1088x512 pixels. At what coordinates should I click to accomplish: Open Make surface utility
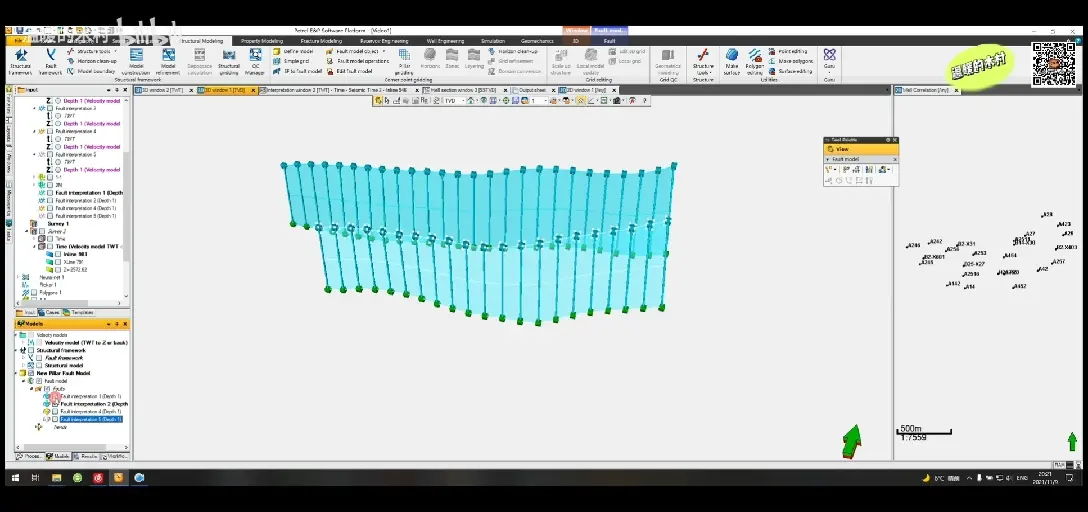point(731,61)
